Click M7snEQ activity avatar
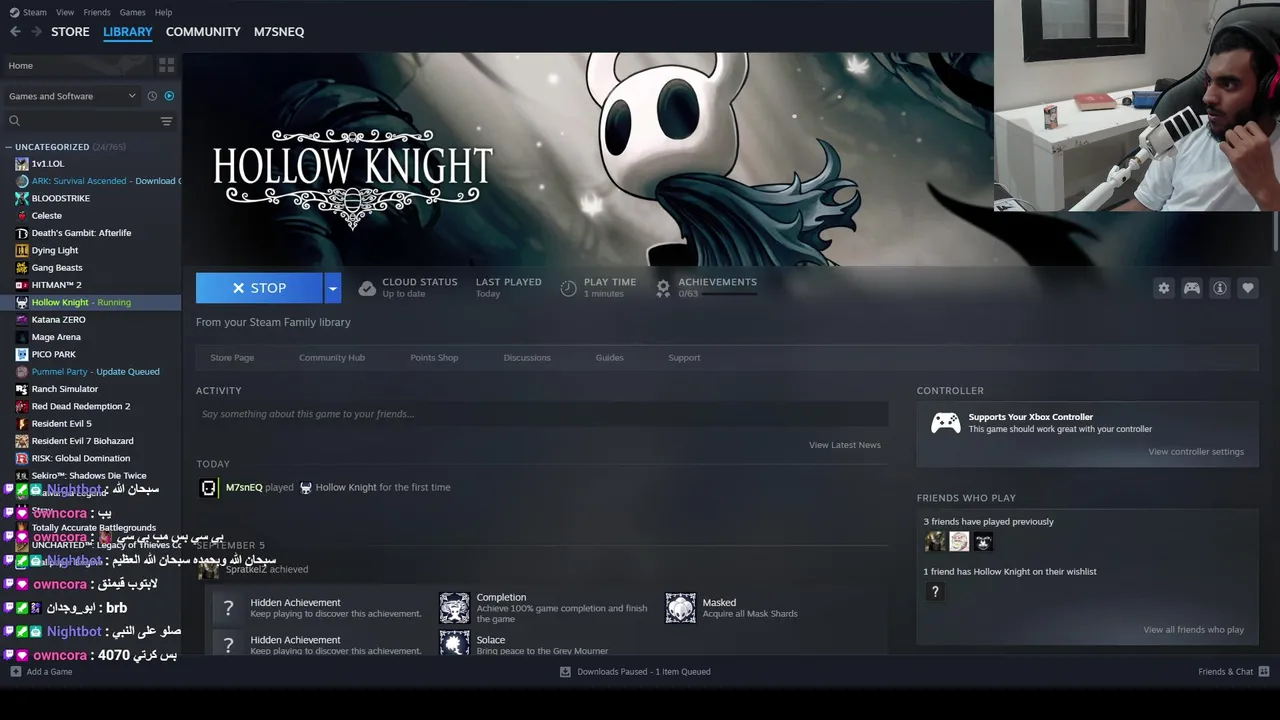The image size is (1280, 720). pyautogui.click(x=208, y=487)
